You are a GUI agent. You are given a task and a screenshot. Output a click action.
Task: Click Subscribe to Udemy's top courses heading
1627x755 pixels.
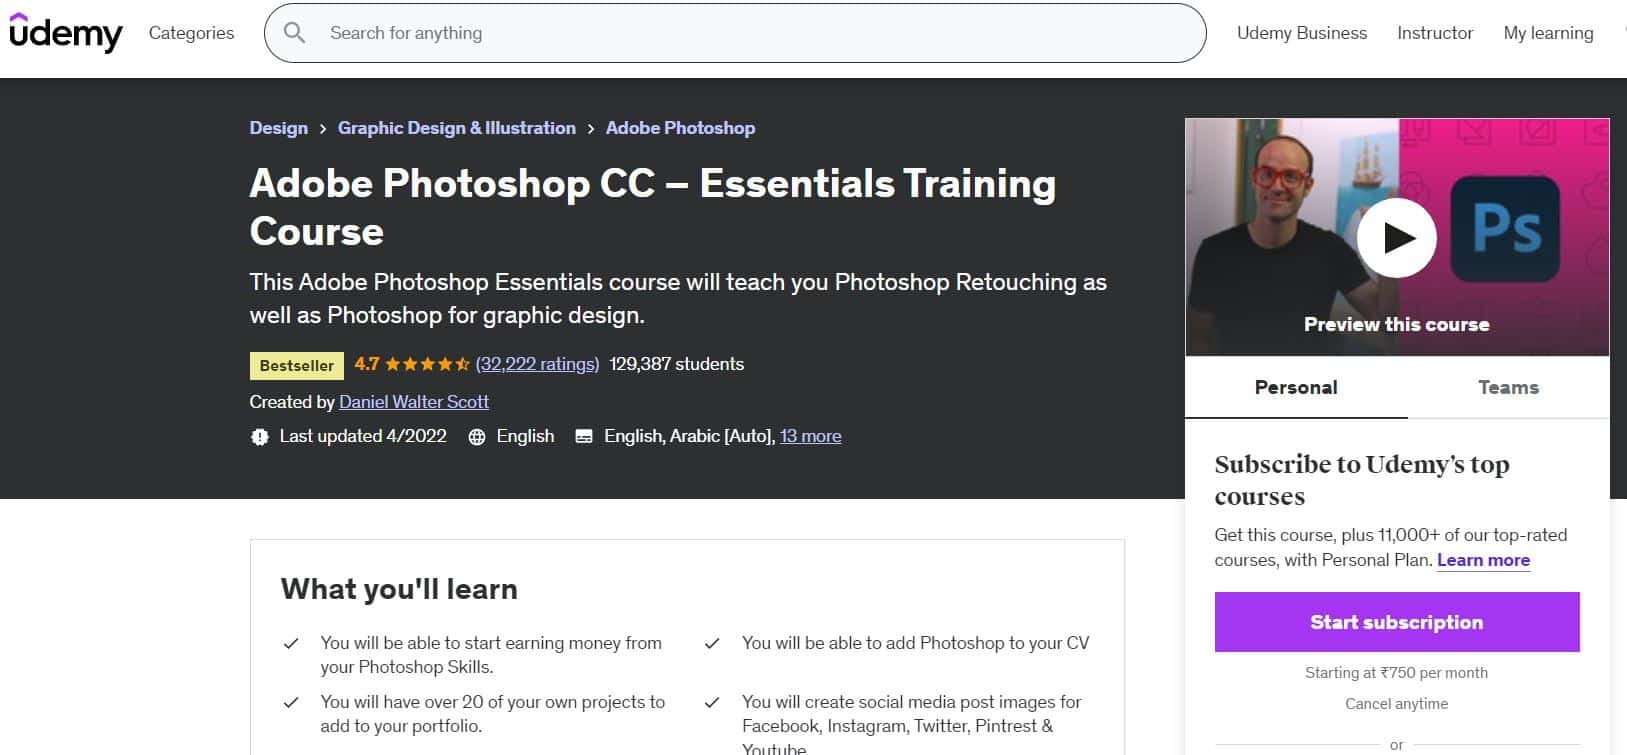coord(1362,480)
